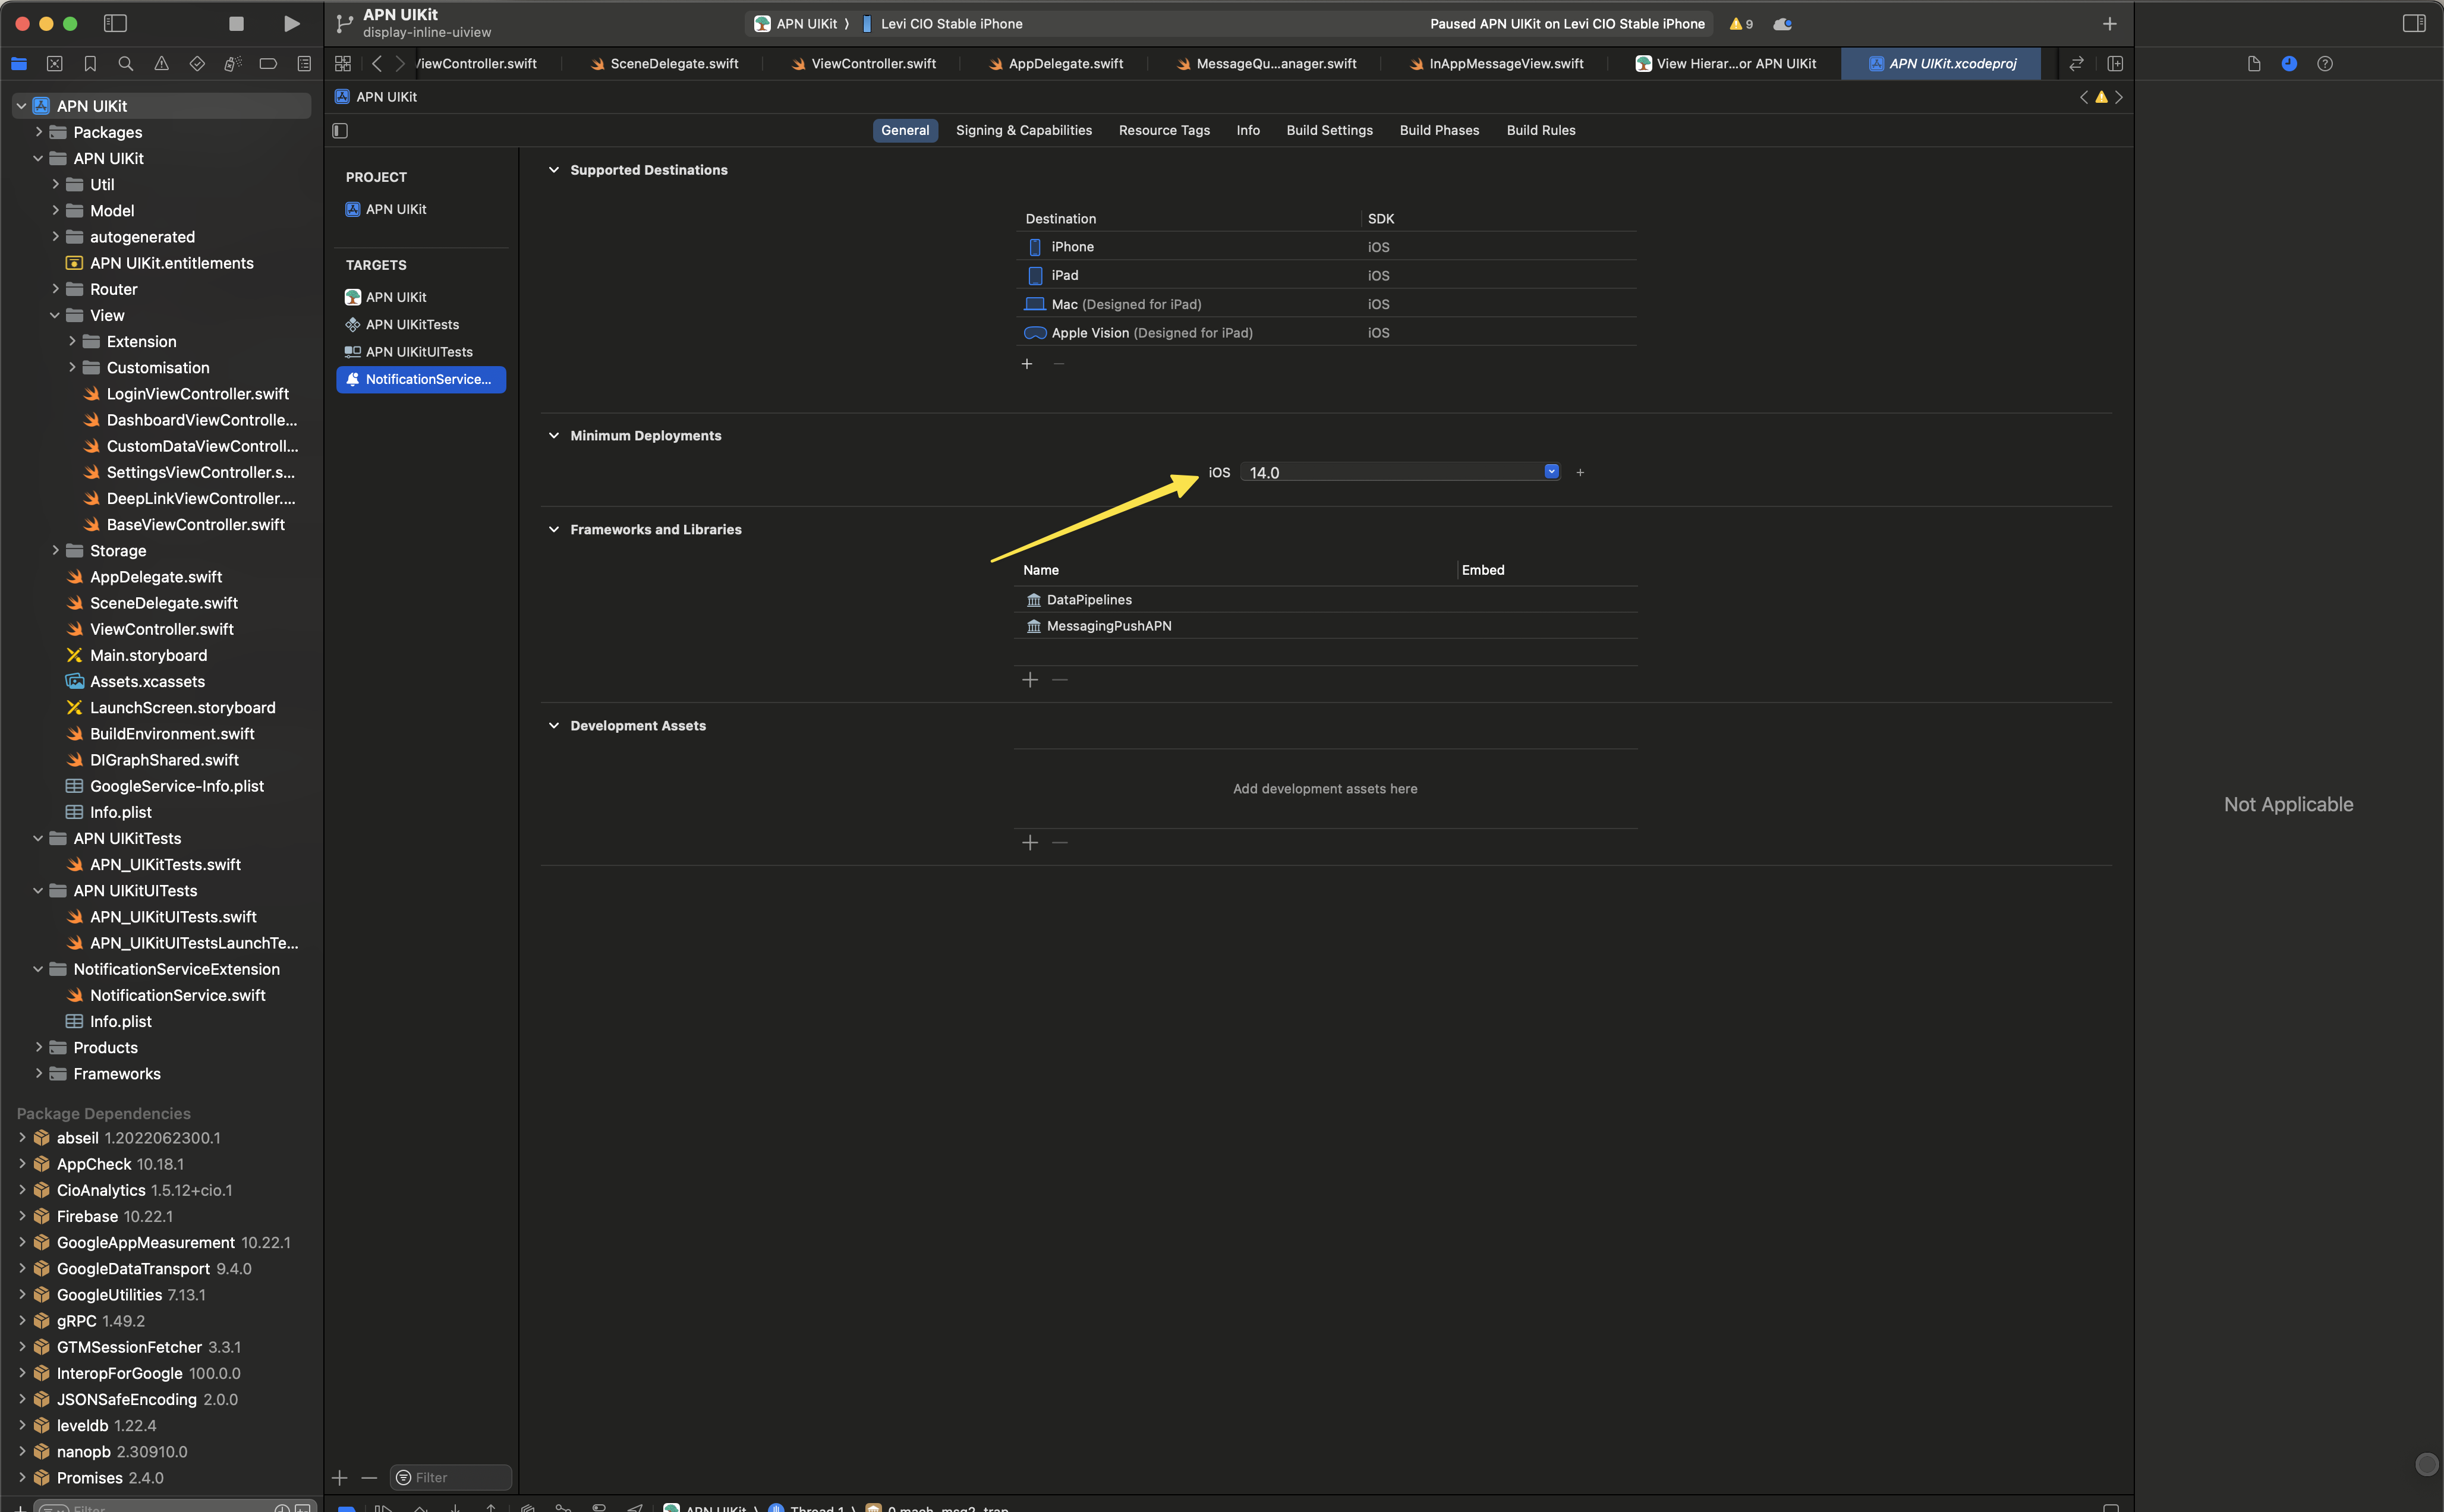
Task: Open the Report navigator
Action: click(x=304, y=63)
